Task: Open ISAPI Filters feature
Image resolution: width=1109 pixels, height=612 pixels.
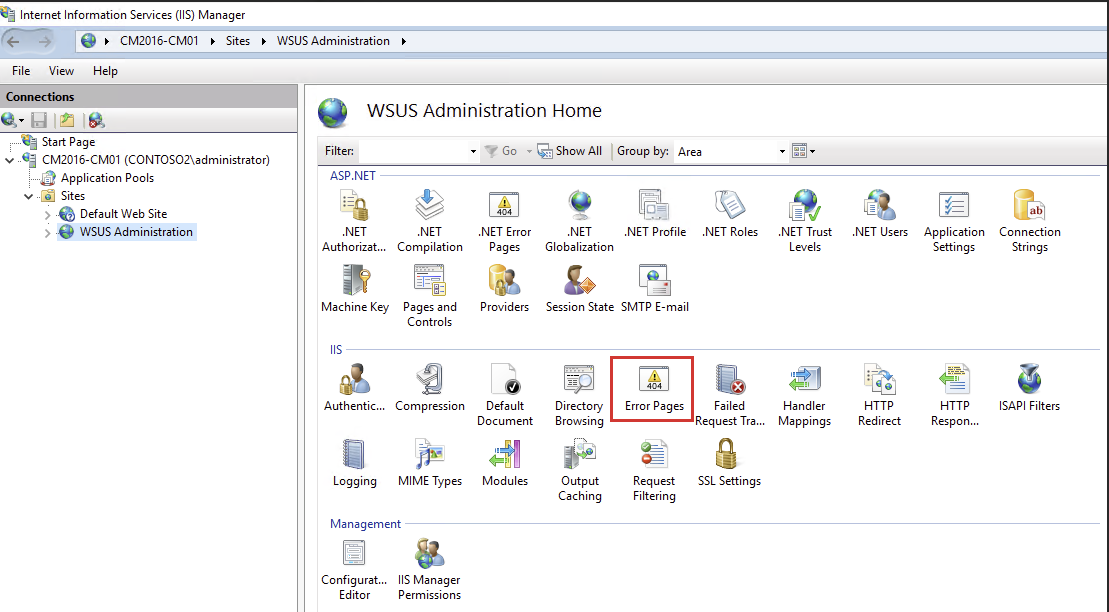Action: coord(1029,388)
